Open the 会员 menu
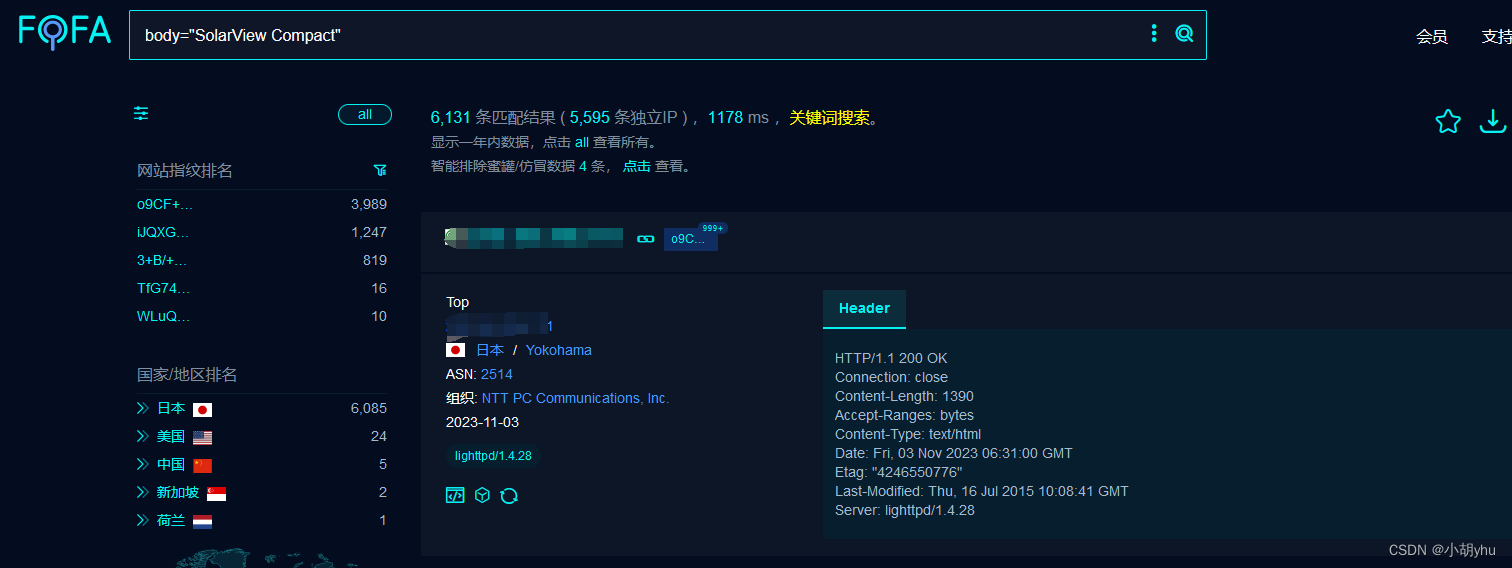 pos(1432,36)
